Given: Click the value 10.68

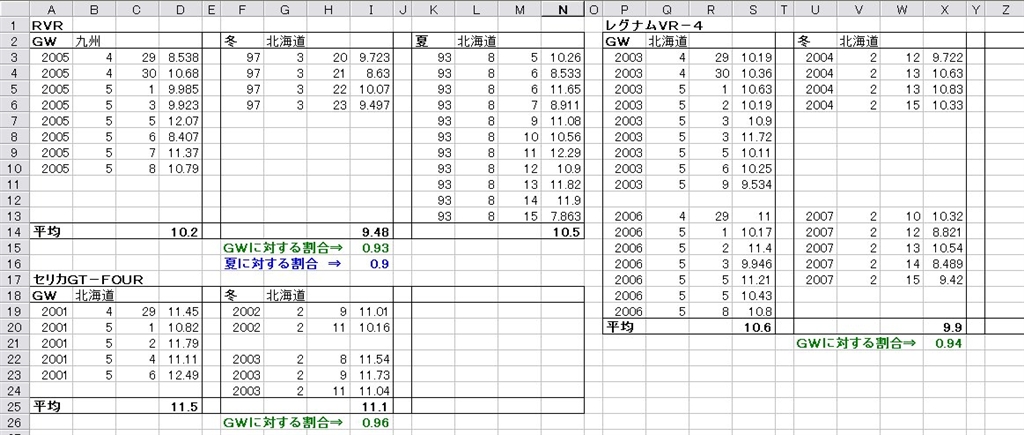Looking at the screenshot, I should [185, 72].
